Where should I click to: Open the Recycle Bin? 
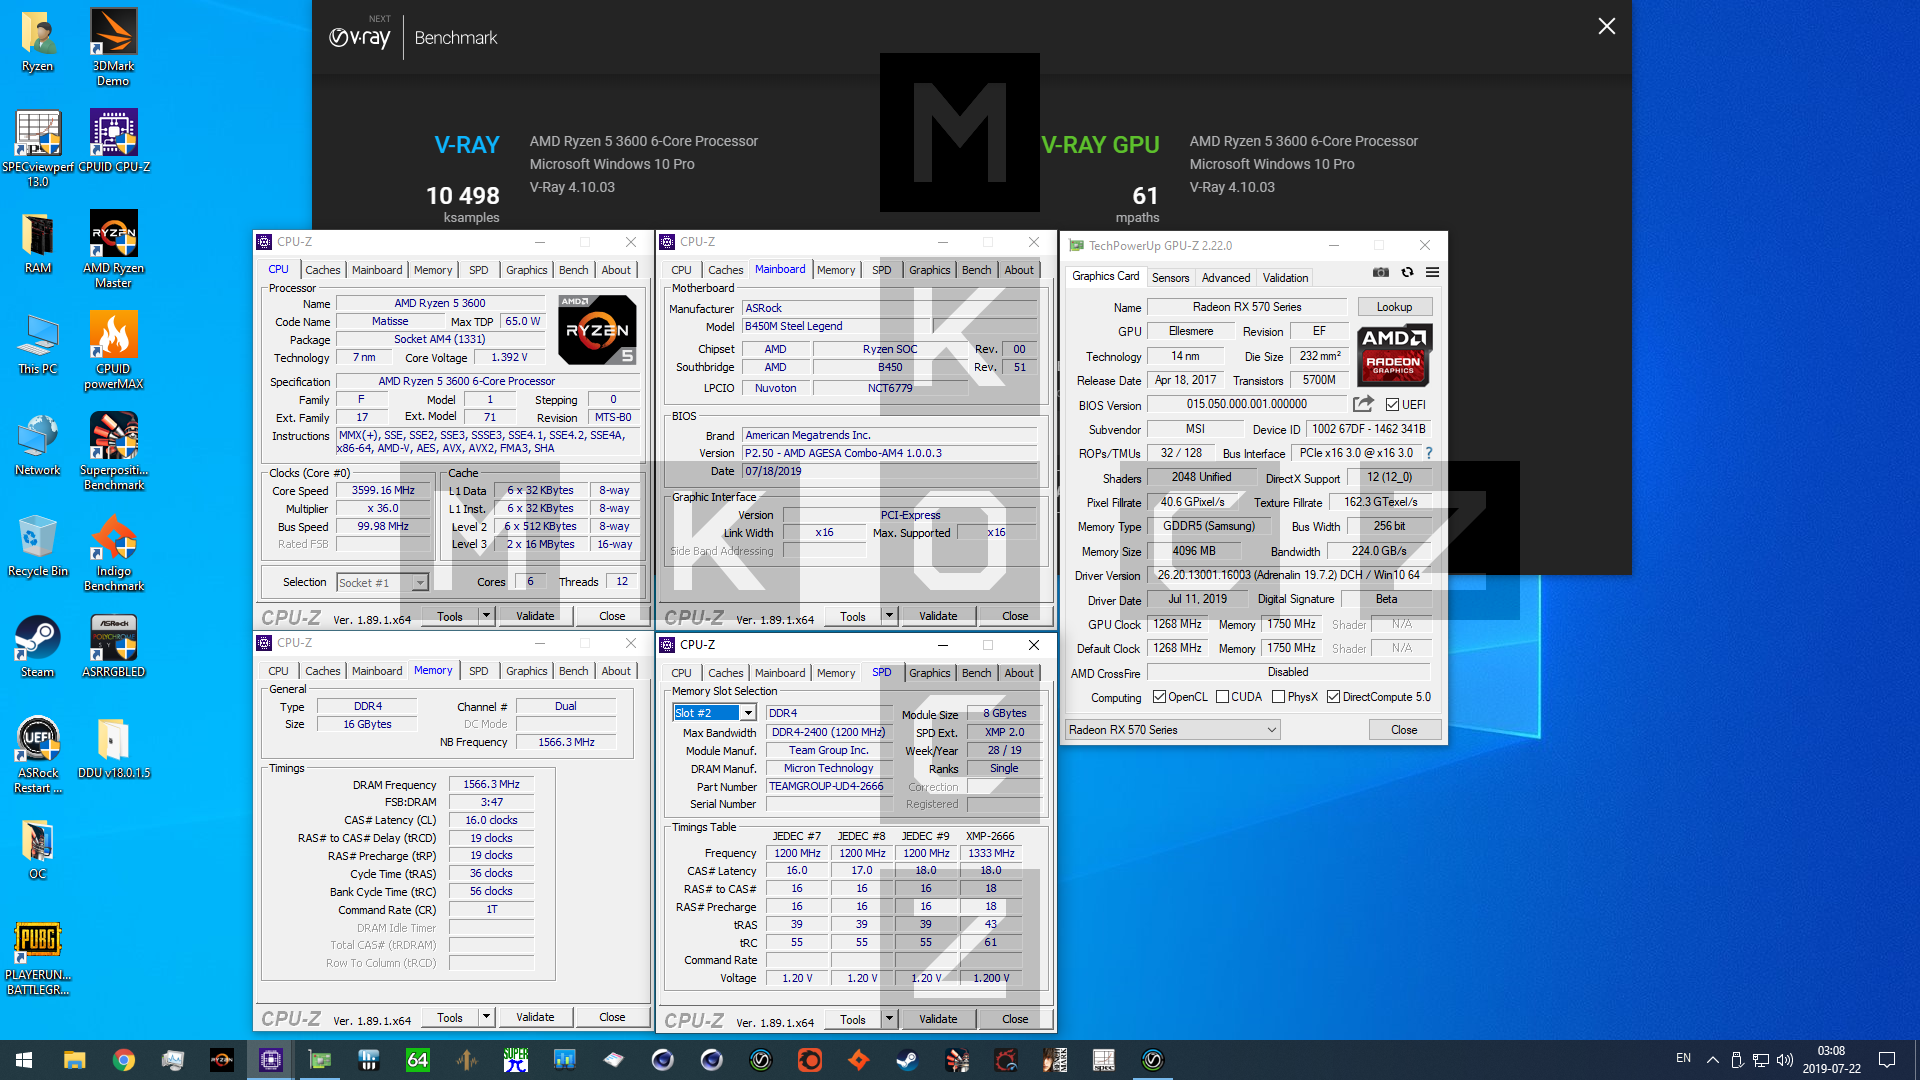(37, 545)
